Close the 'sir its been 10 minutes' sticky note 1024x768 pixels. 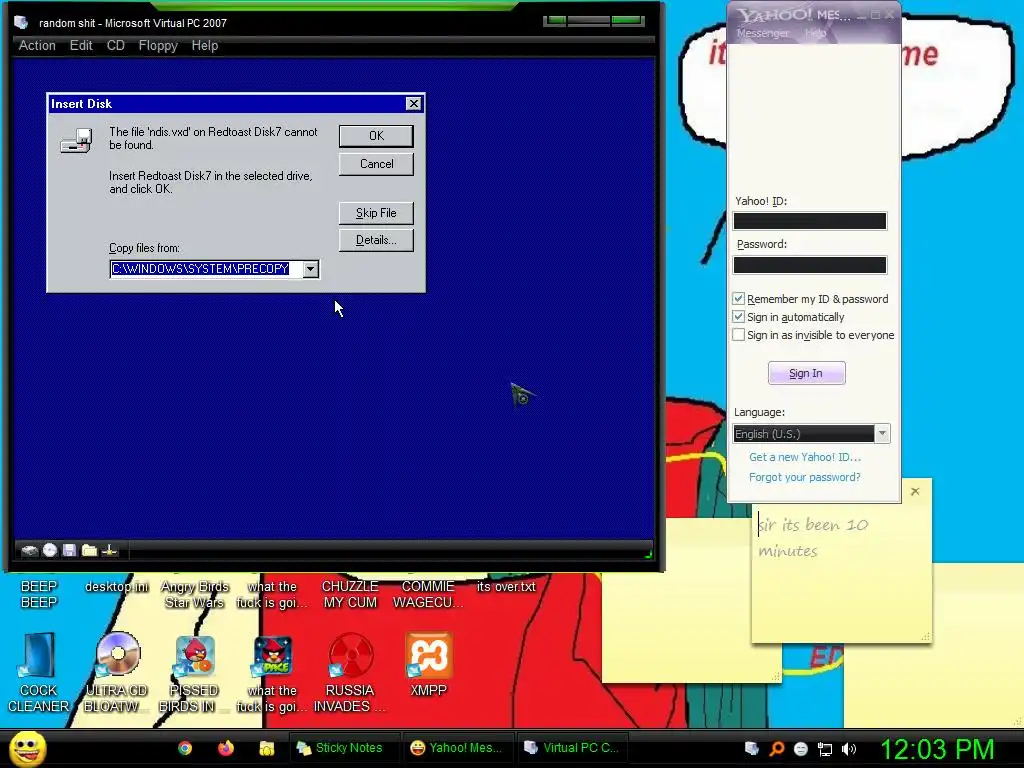click(915, 491)
